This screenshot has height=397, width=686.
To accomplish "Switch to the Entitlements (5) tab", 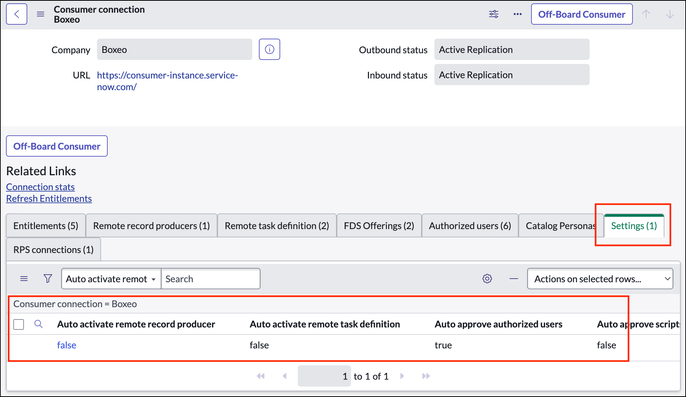I will click(46, 226).
